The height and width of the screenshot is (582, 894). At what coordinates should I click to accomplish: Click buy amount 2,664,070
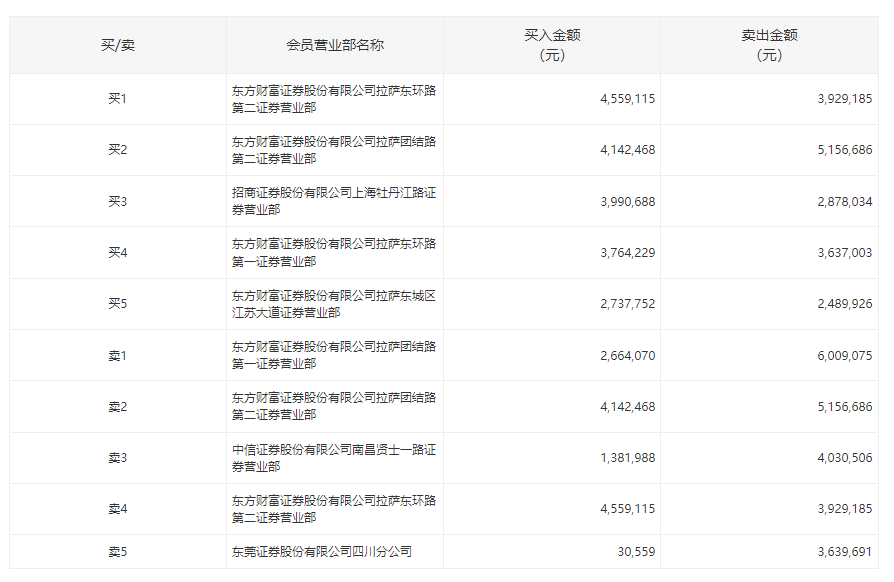pyautogui.click(x=628, y=356)
